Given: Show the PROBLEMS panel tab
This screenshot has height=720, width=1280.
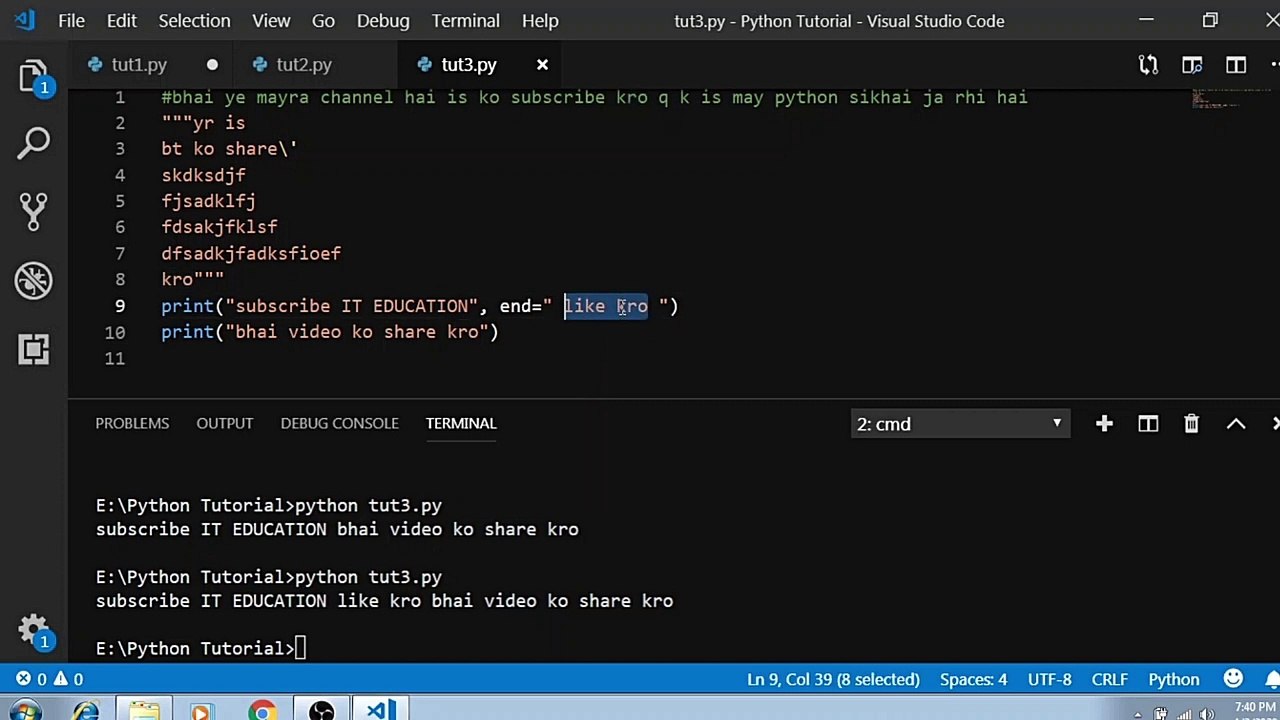Looking at the screenshot, I should point(132,423).
